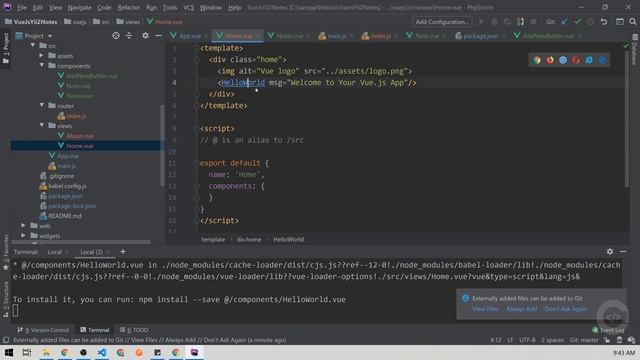Click UTF-8 encoding in status bar
The image size is (640, 360).
pyautogui.click(x=527, y=340)
